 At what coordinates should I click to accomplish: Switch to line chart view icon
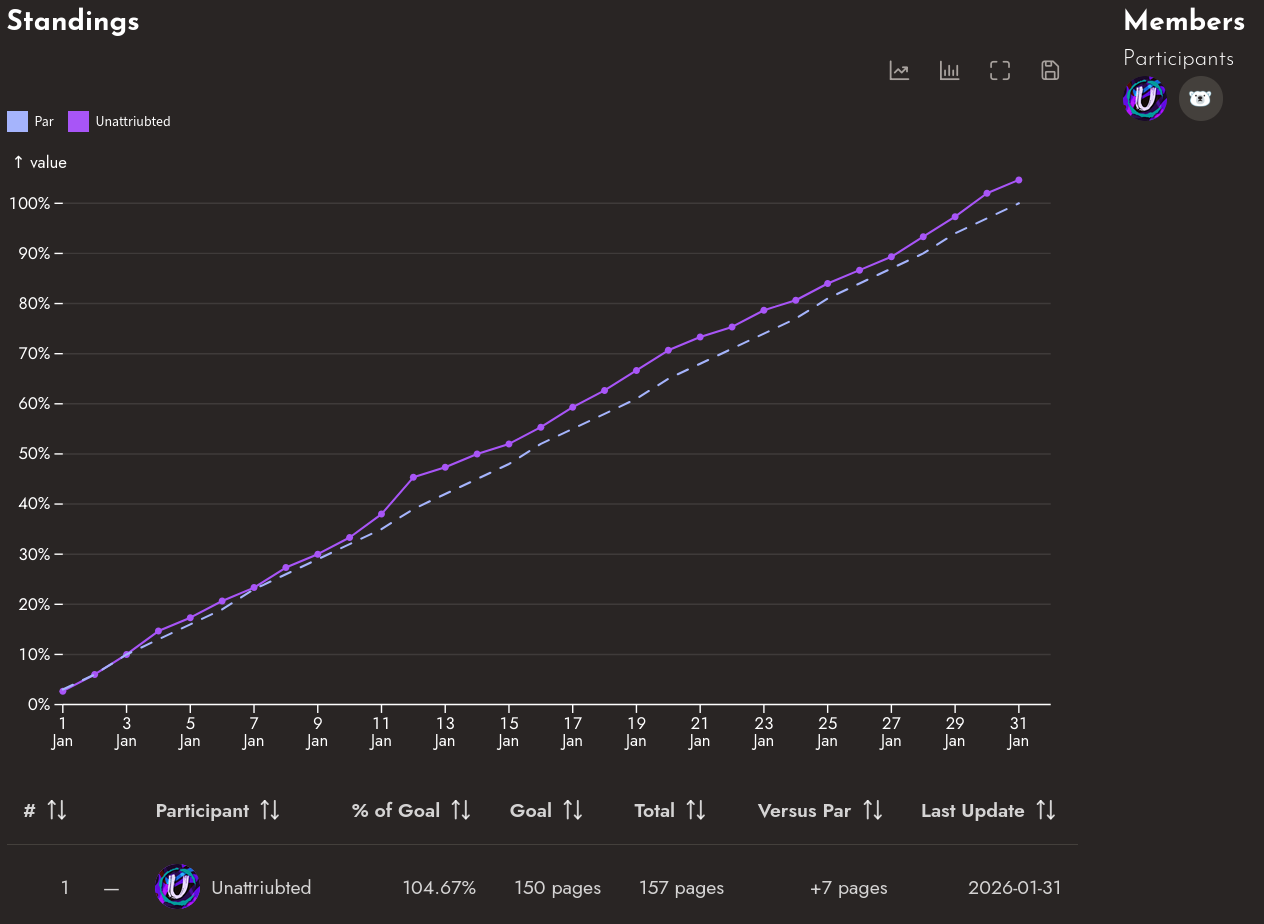[899, 70]
